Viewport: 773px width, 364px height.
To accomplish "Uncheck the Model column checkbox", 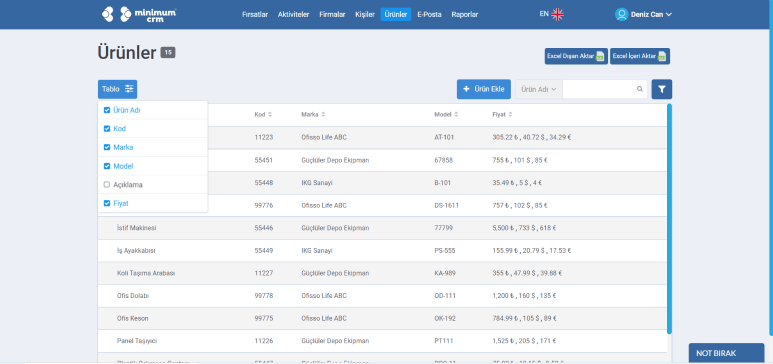I will tap(107, 166).
